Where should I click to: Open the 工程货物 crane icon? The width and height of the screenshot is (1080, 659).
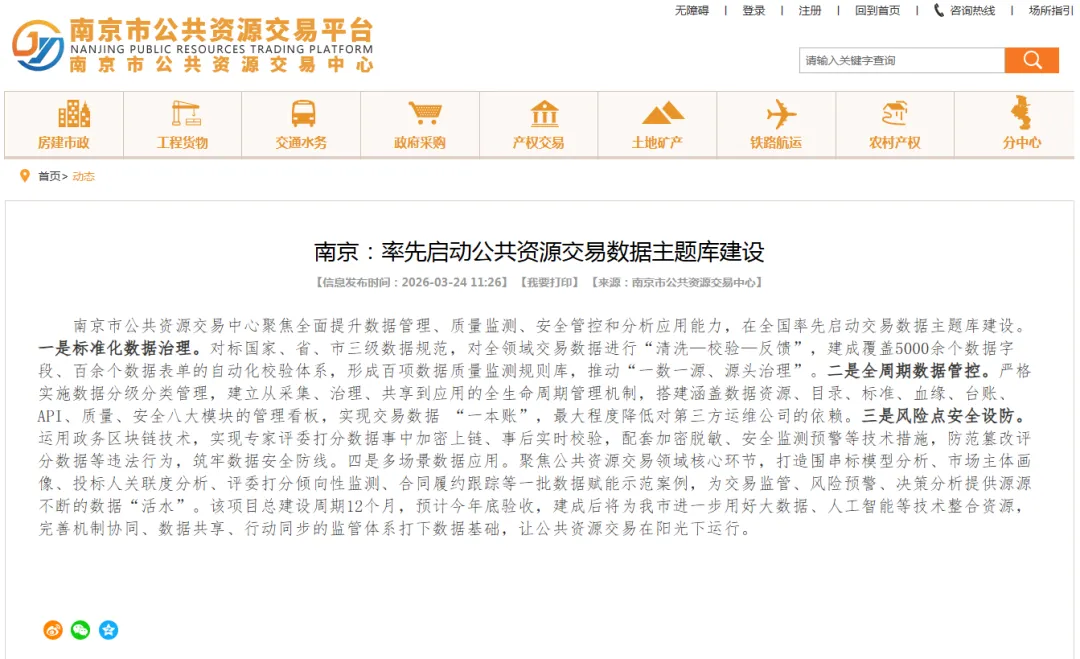click(186, 114)
